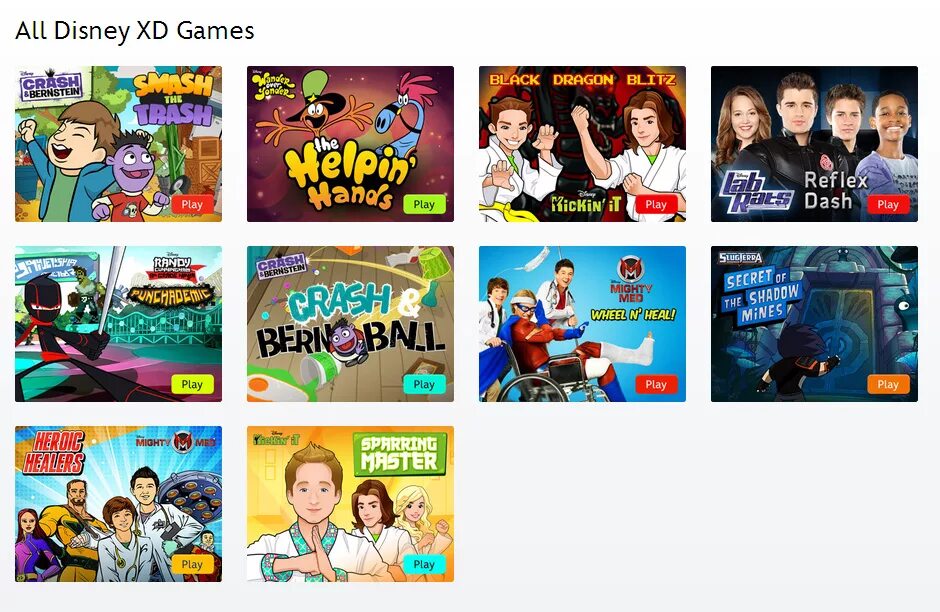
Task: Click Play on Wheel N' Heal game
Action: tap(656, 384)
